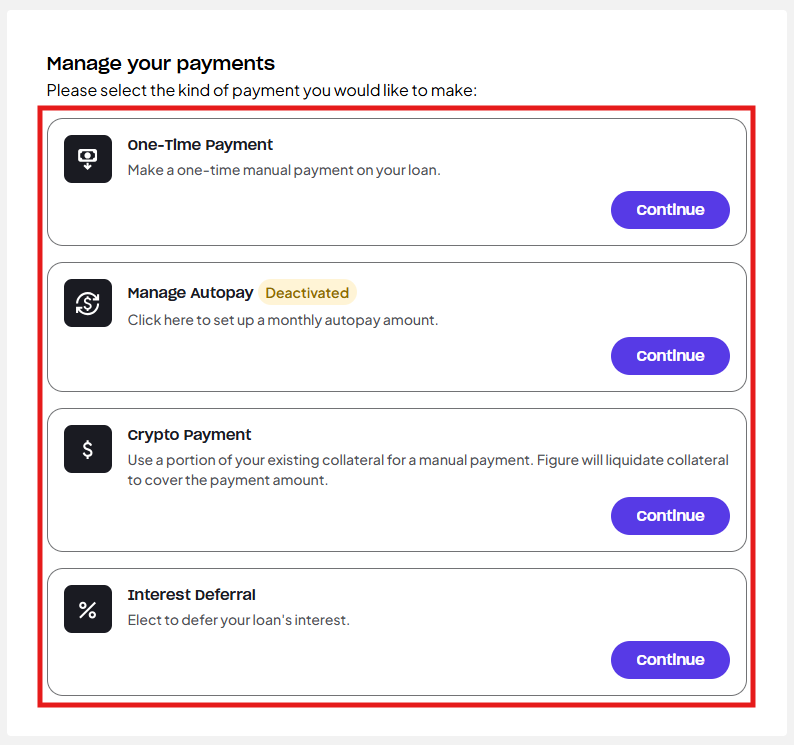Continue with Crypto Payment option
Screen dimensions: 794x745
(x=670, y=516)
